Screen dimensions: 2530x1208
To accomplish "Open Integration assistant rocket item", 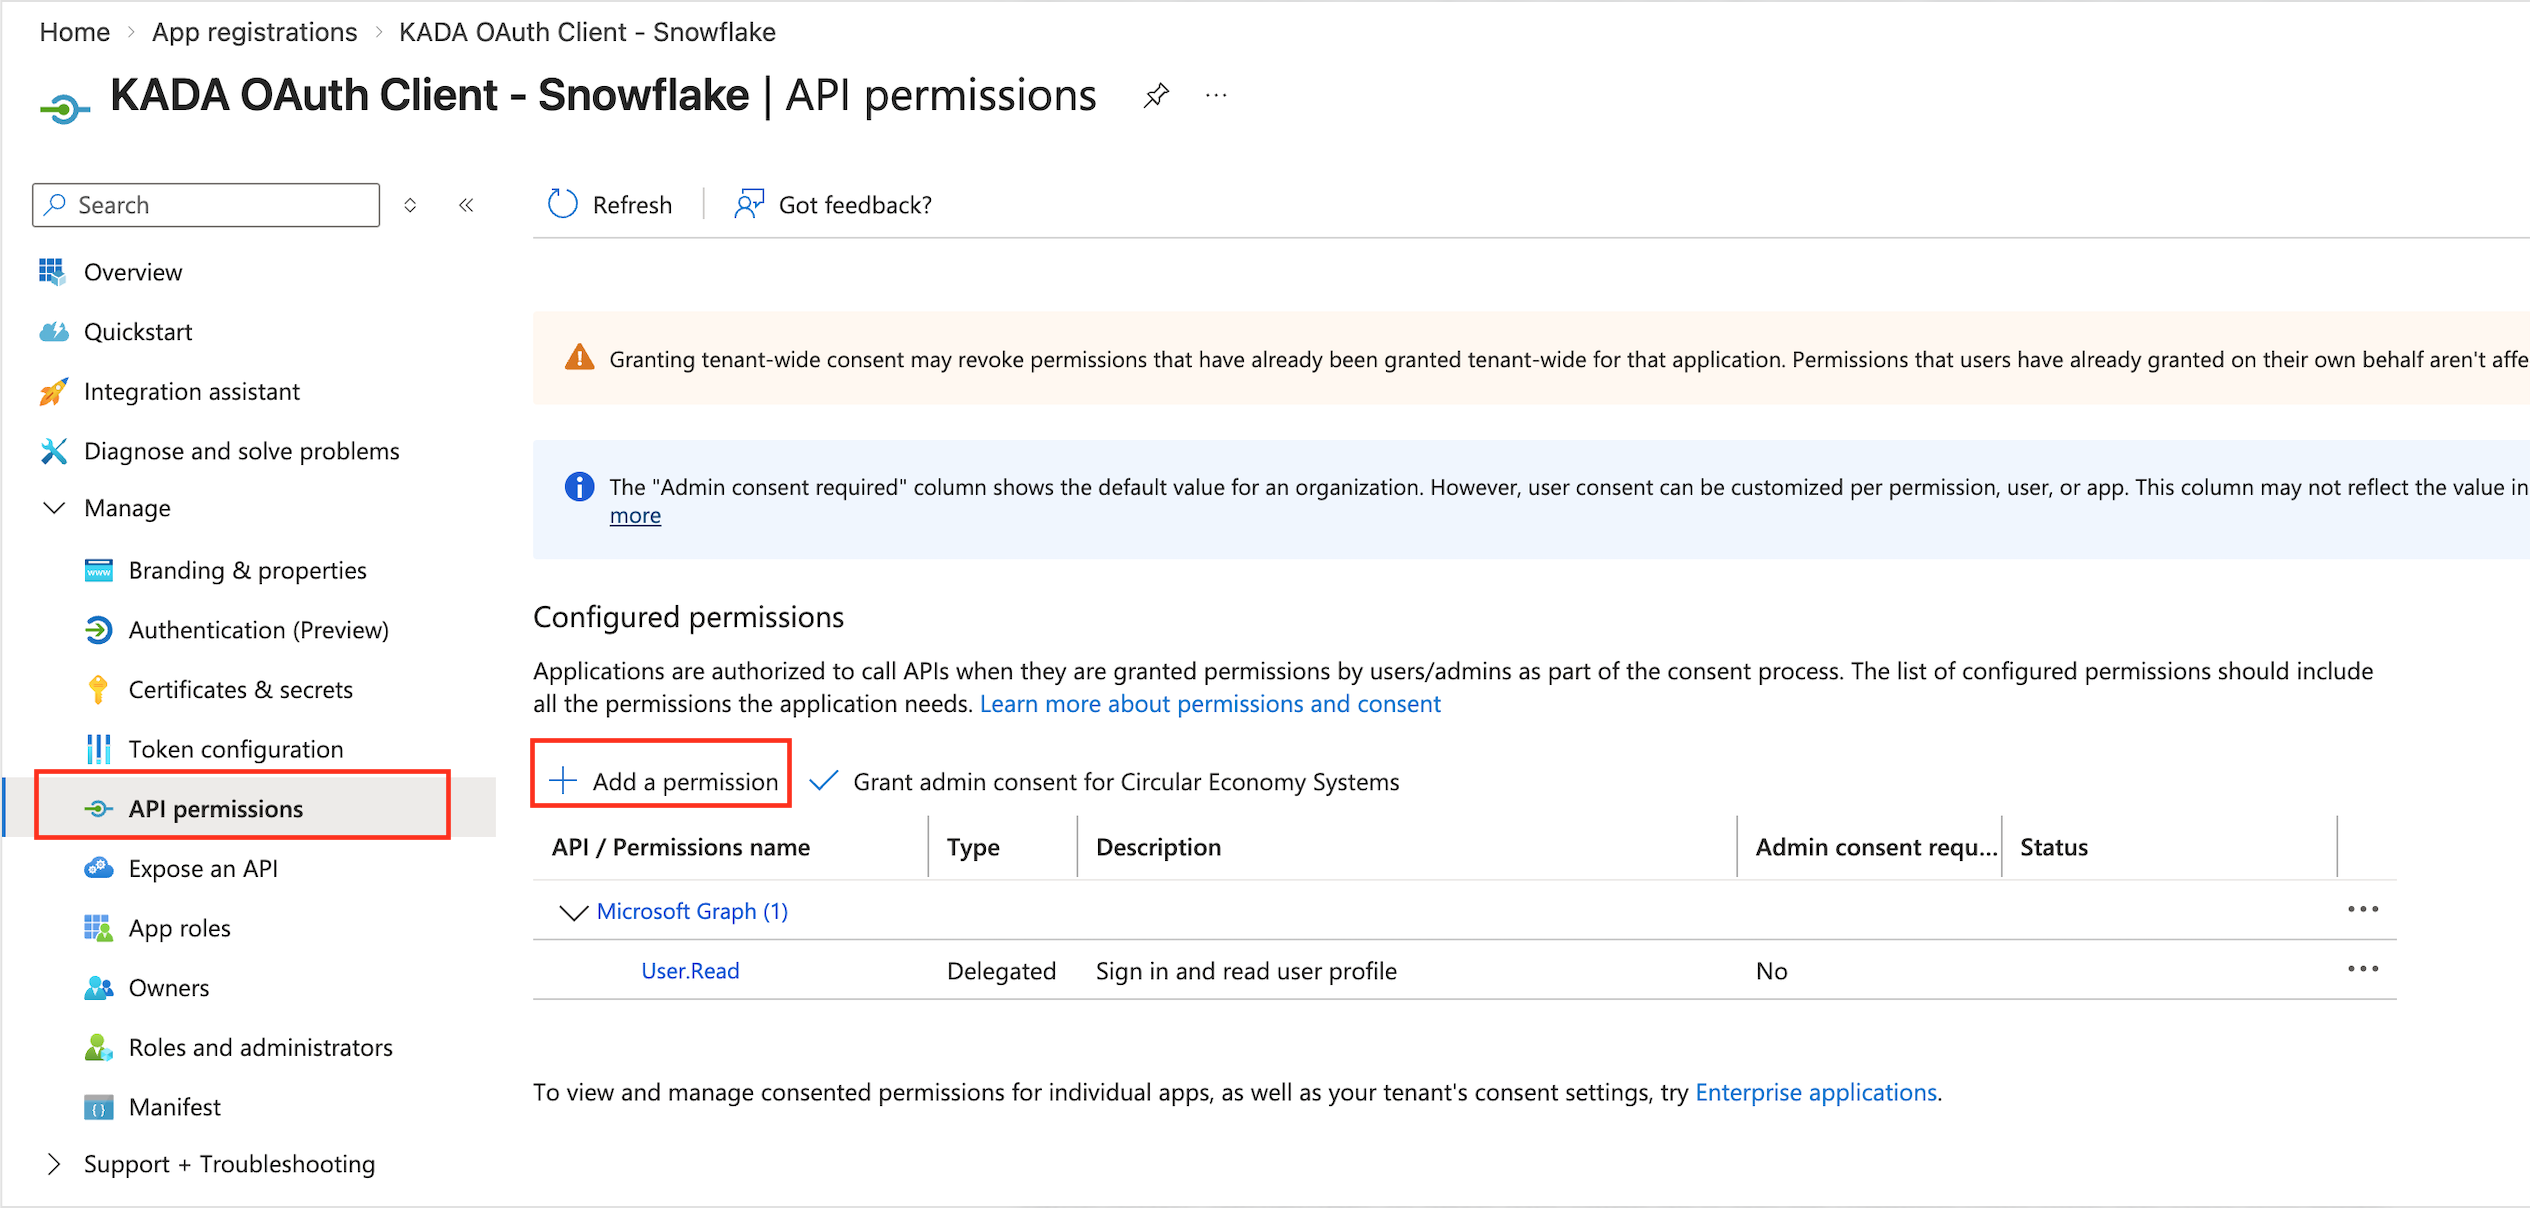I will point(191,392).
